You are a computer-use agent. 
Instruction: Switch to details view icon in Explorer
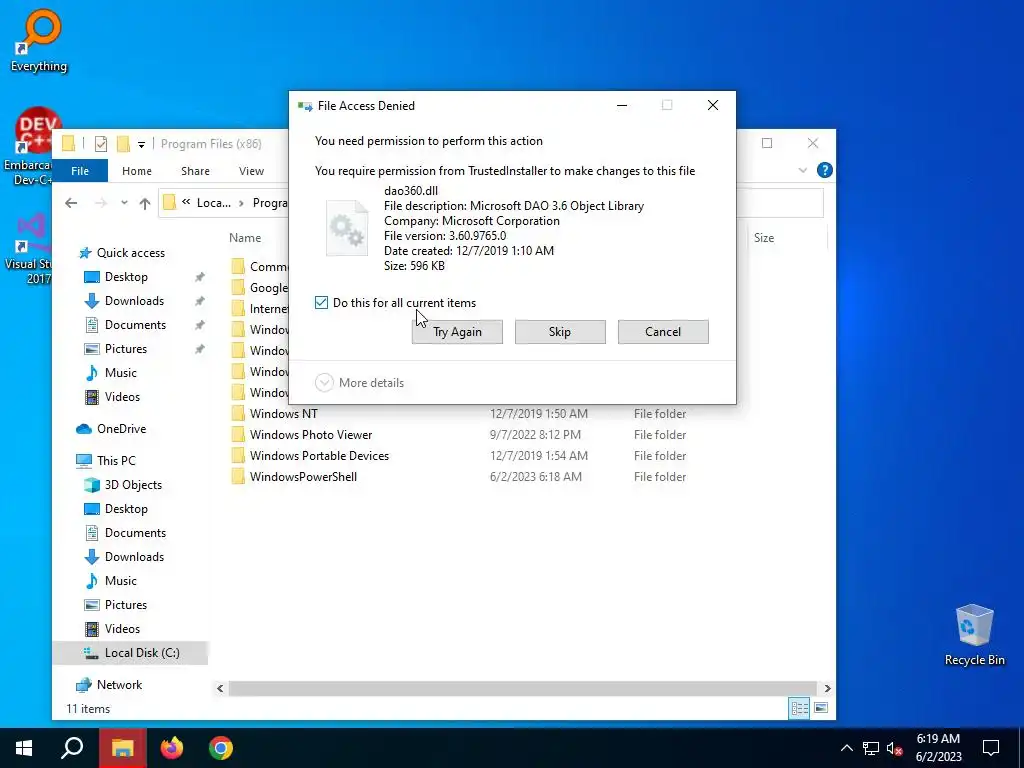(x=799, y=708)
